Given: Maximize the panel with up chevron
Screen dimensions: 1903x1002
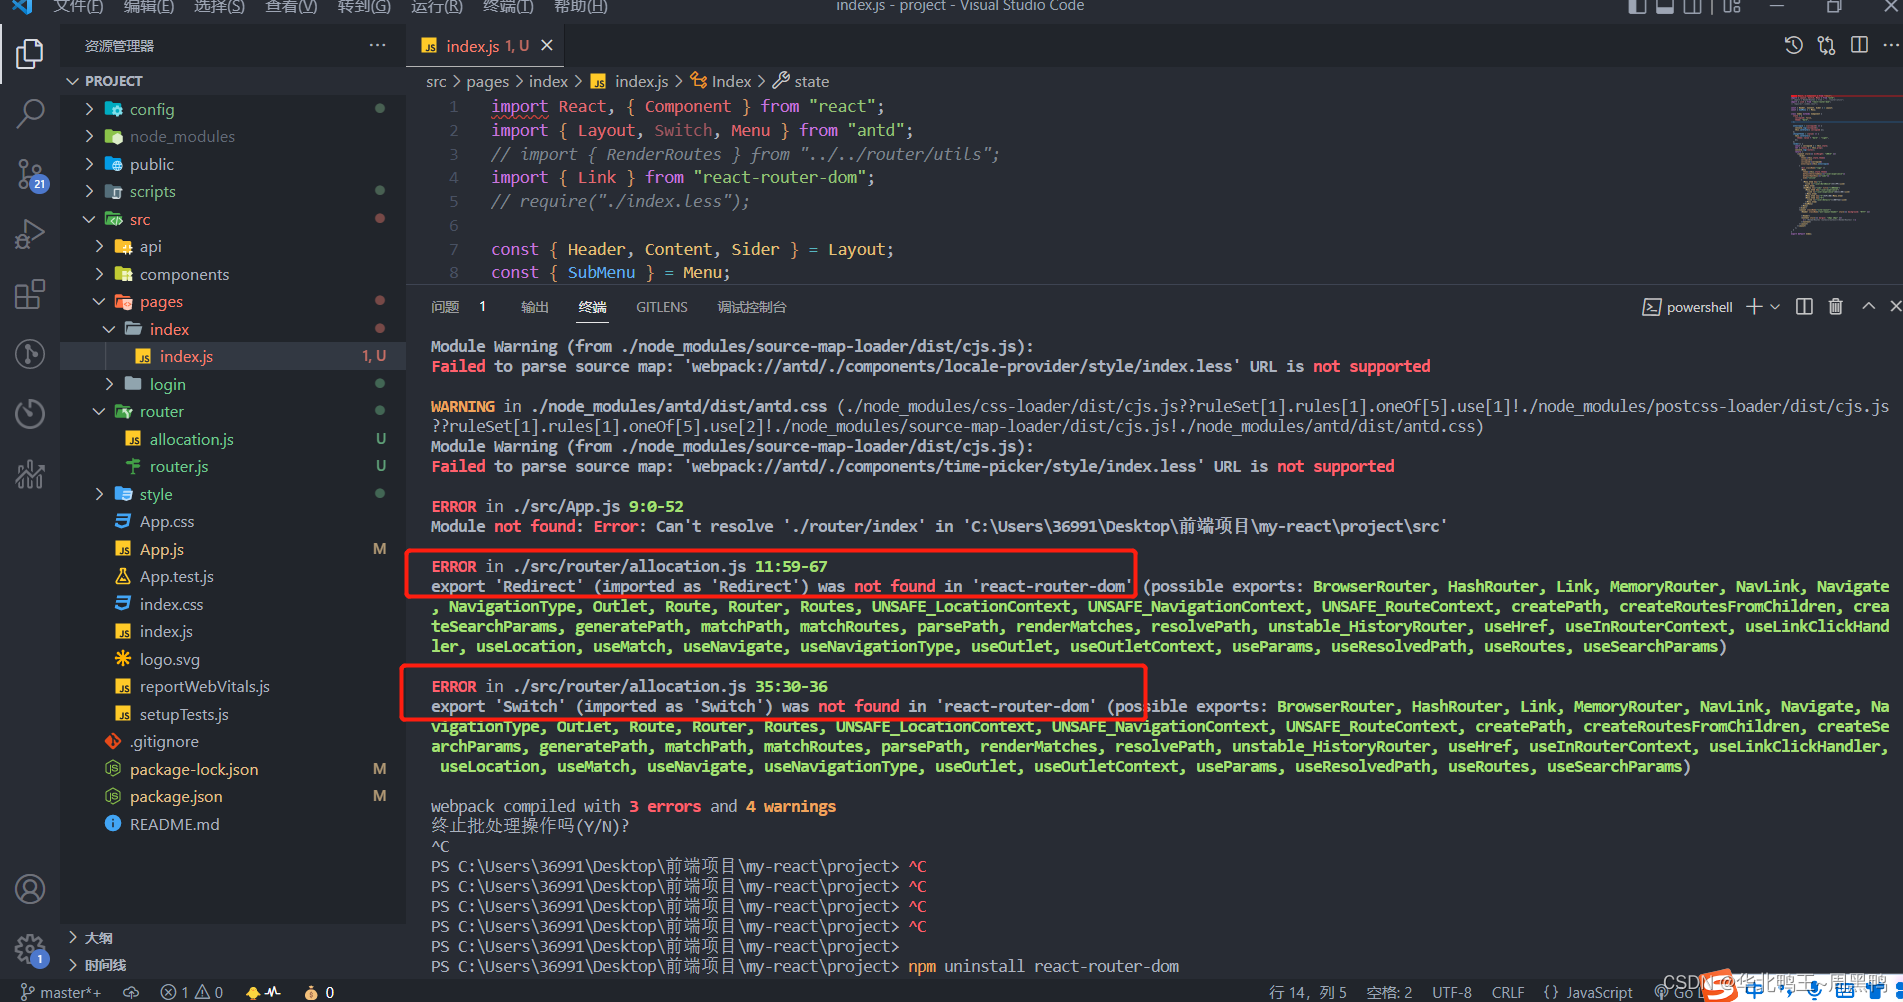Looking at the screenshot, I should (1868, 307).
